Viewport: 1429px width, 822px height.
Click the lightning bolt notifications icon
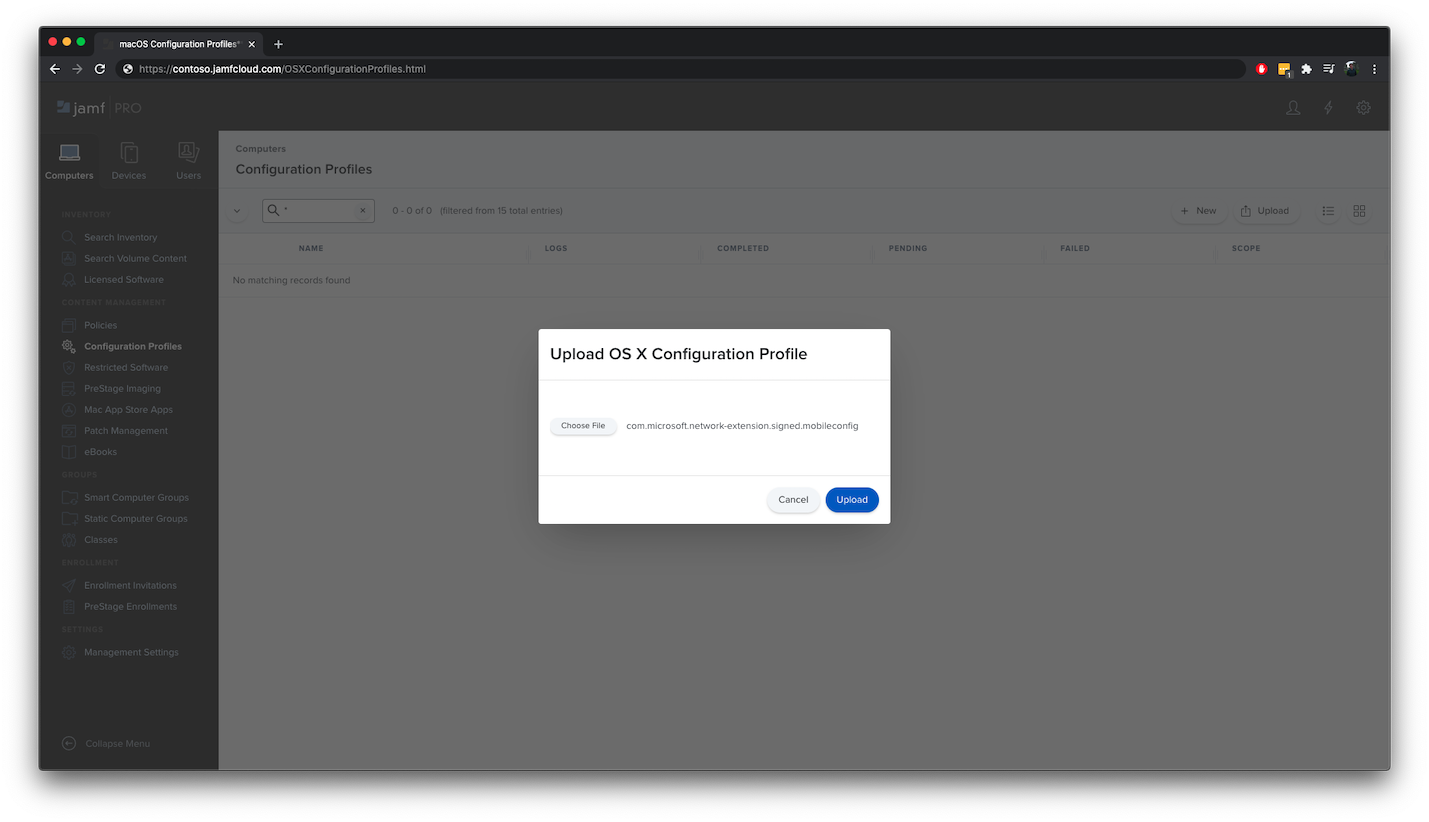tap(1328, 108)
